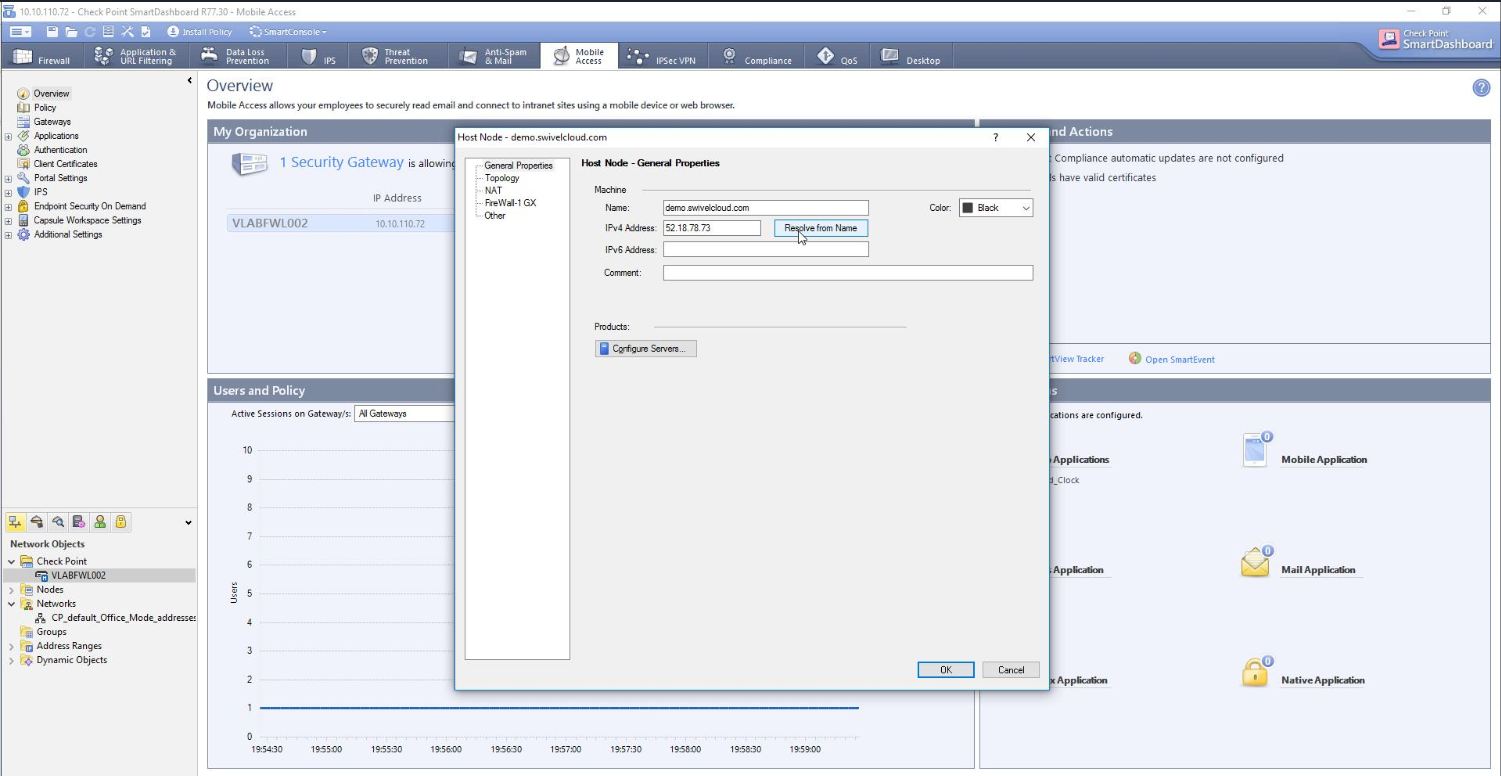1501x776 pixels.
Task: Click the yellow lock icon in object toolbar
Action: point(120,522)
